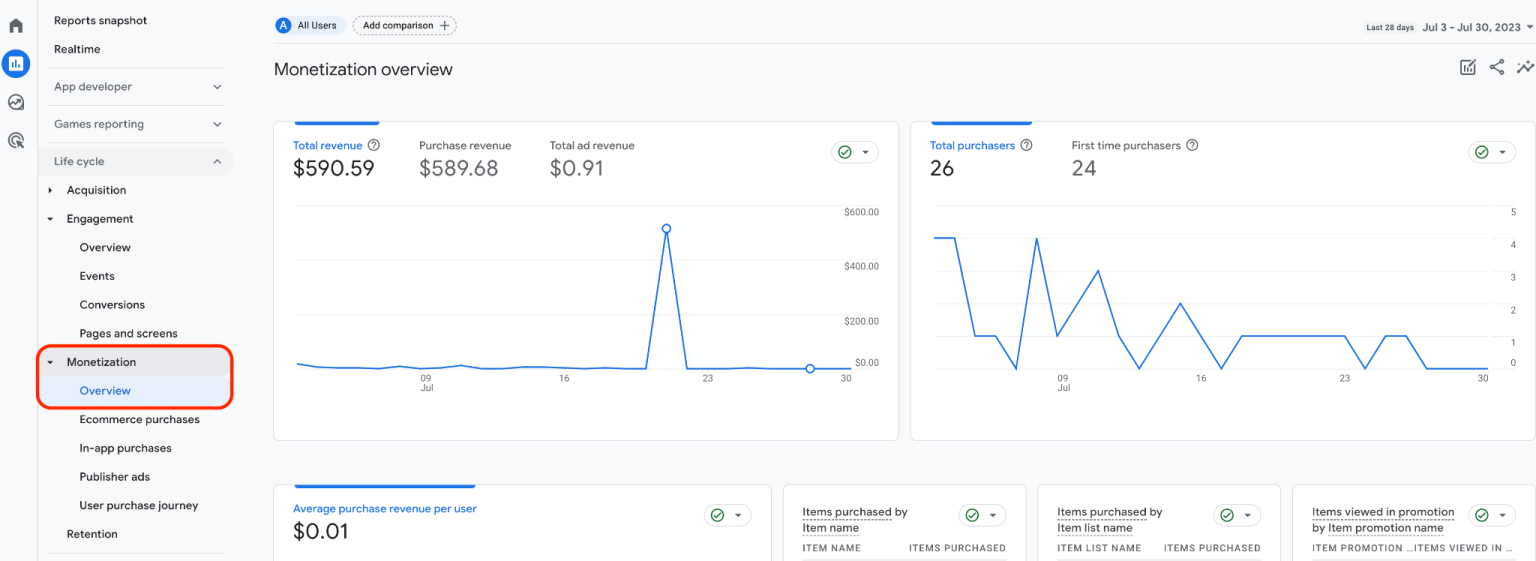Screen dimensions: 1536x561
Task: Open the Reports icon in left rail
Action: pos(16,64)
